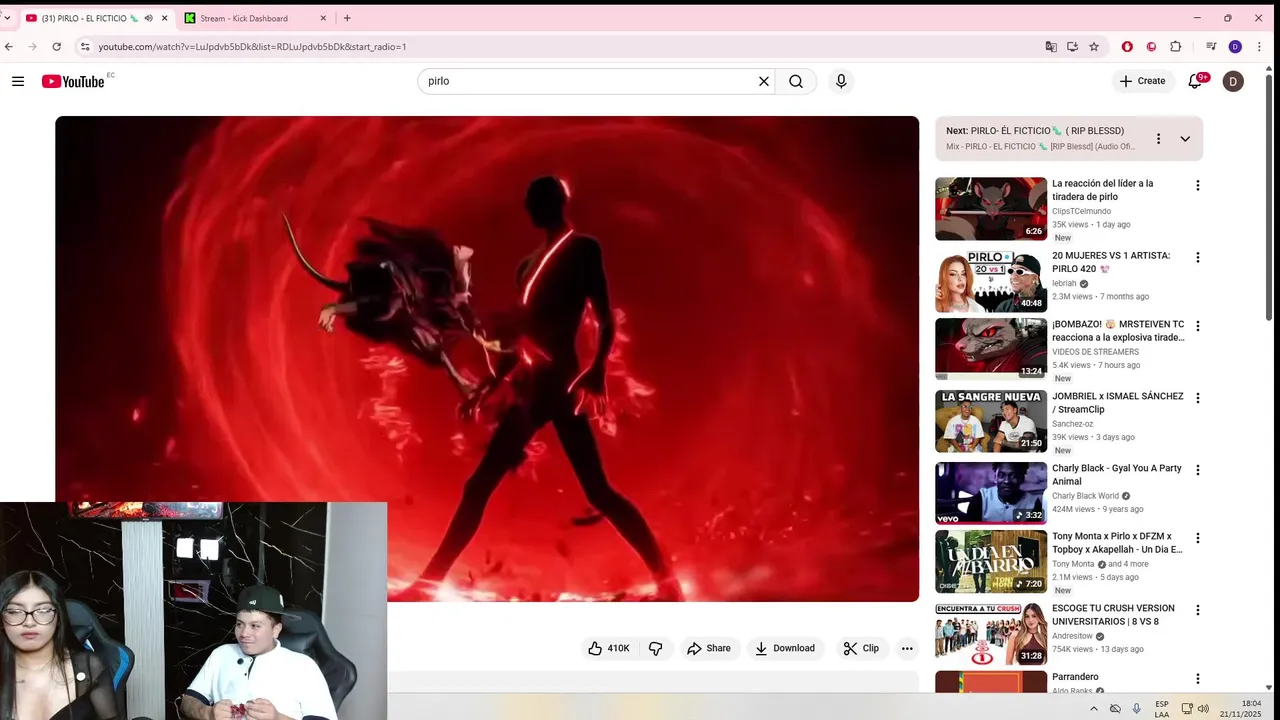Open the playlist panel three-dot menu
The image size is (1280, 720).
(1158, 138)
